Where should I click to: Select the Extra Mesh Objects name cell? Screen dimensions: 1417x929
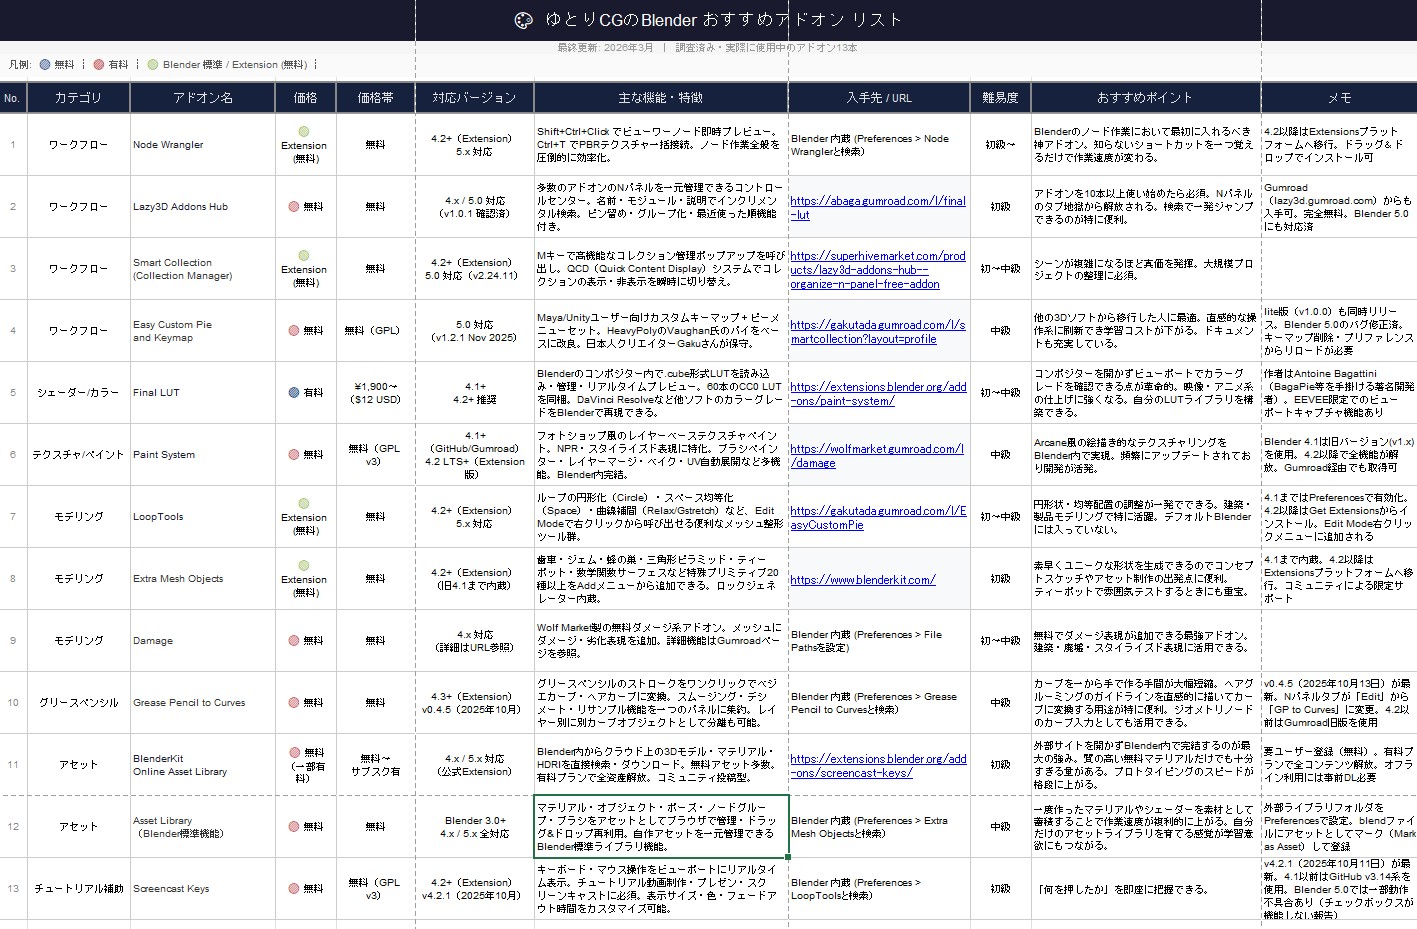pos(203,579)
